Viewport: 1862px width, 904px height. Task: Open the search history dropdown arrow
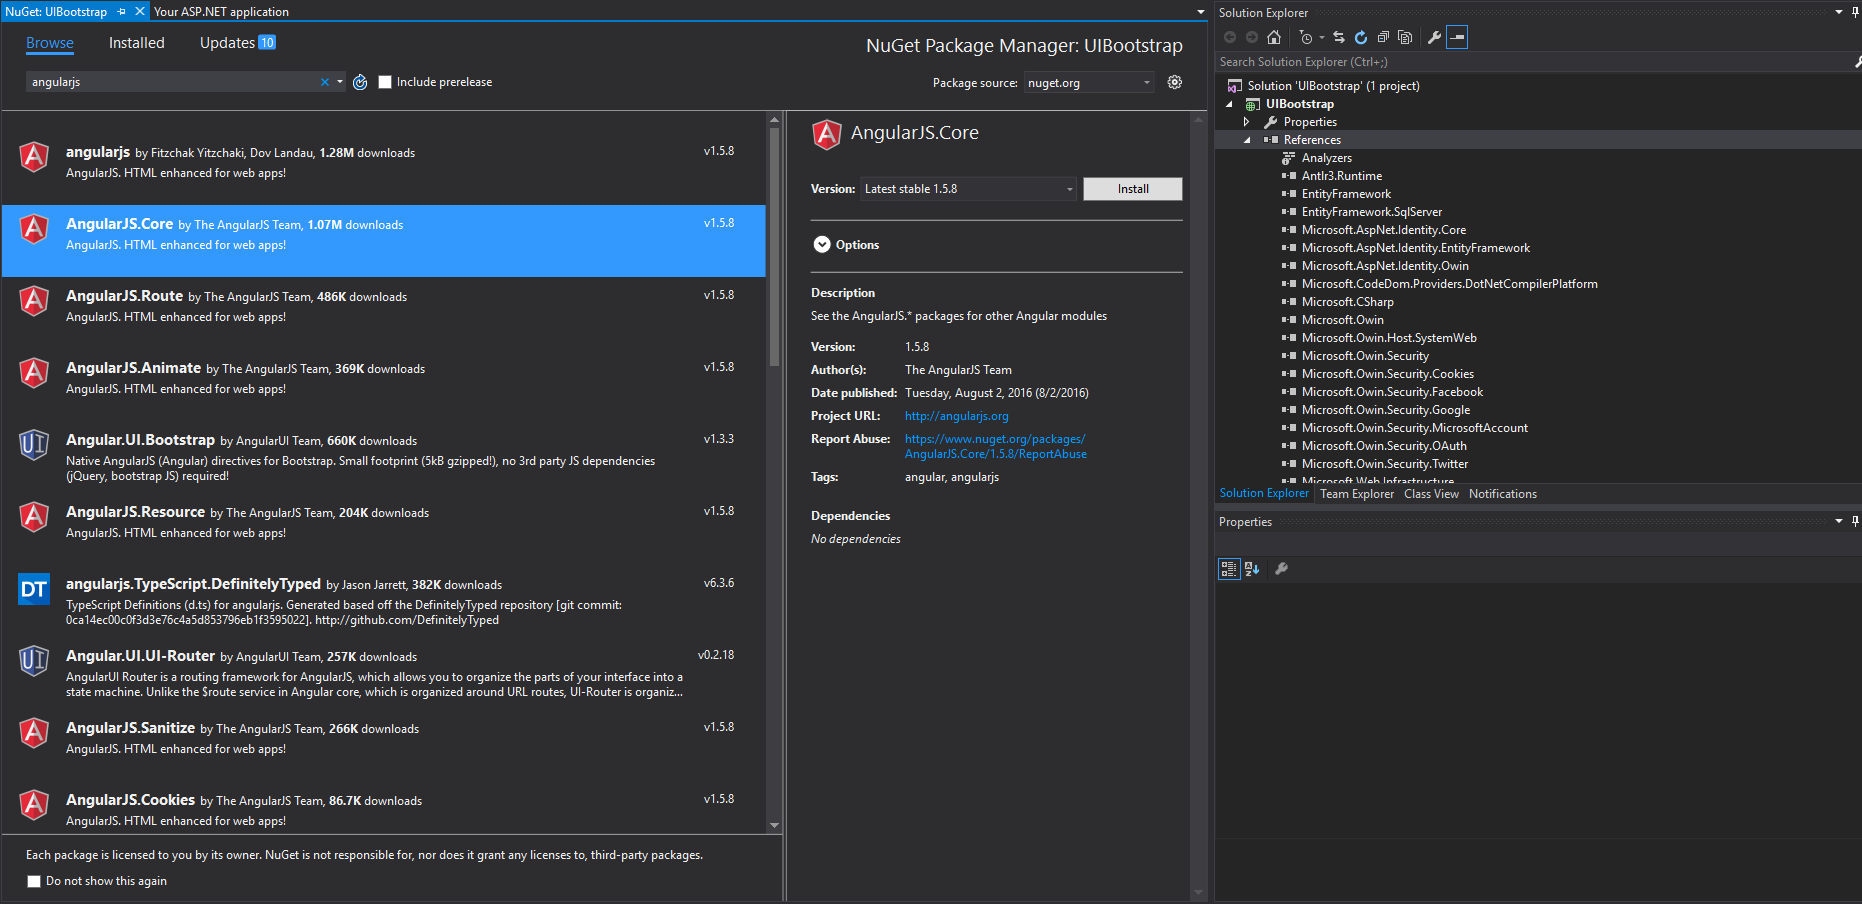(340, 82)
